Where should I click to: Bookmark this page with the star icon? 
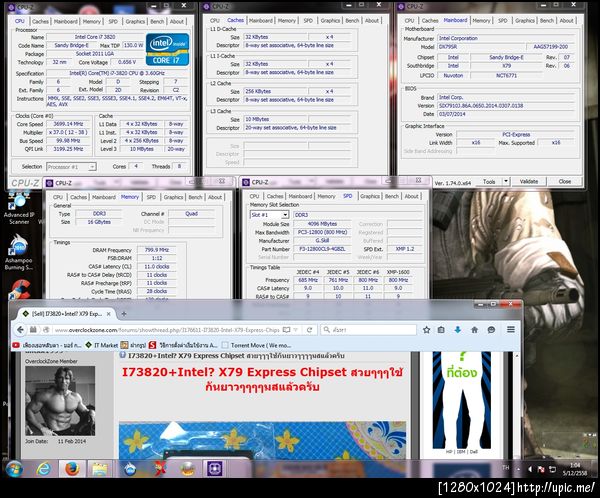[x=426, y=330]
